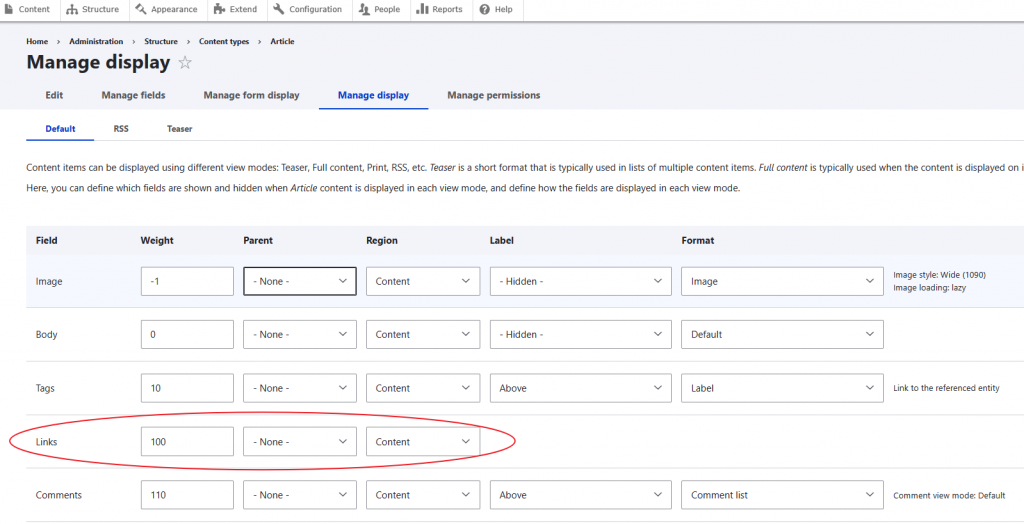Click the Configuration wrench icon

click(x=279, y=9)
